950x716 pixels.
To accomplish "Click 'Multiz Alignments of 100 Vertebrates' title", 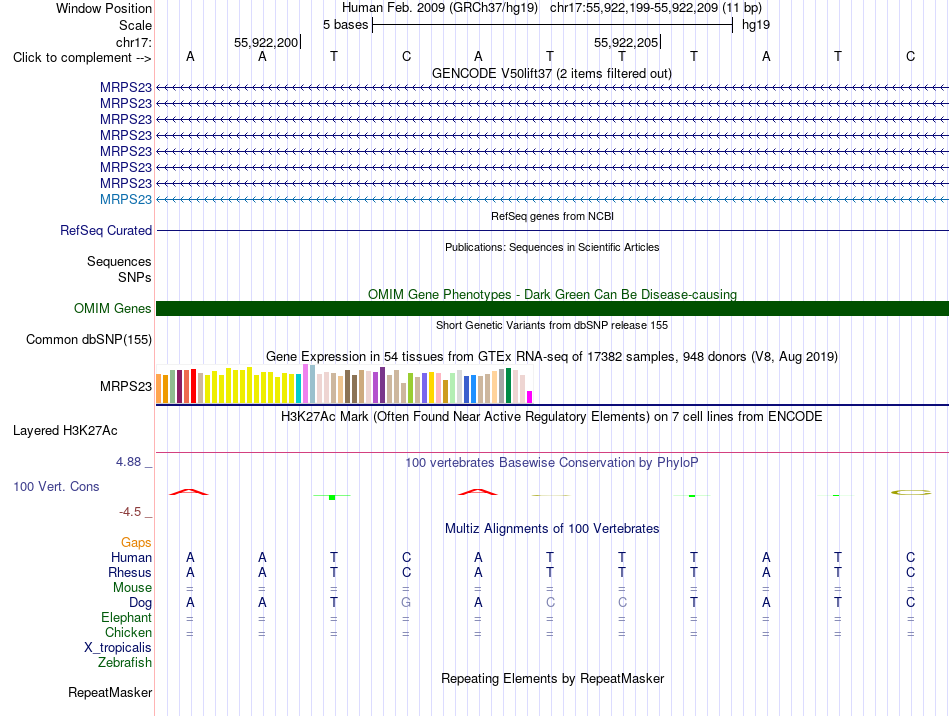I will pyautogui.click(x=552, y=529).
